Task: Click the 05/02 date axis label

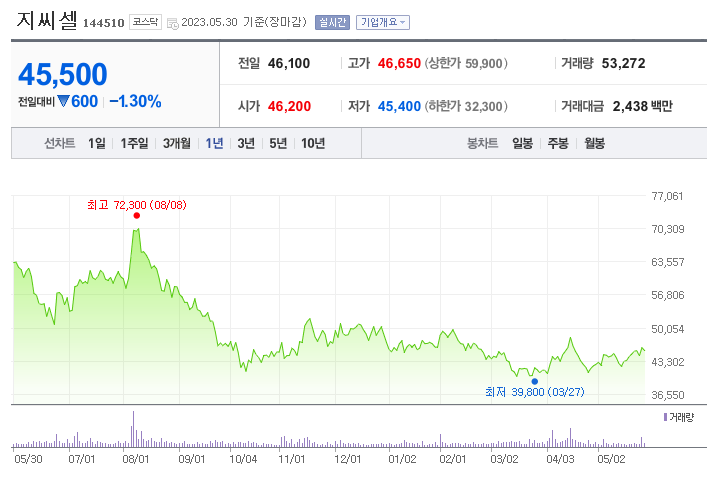Action: tap(611, 460)
